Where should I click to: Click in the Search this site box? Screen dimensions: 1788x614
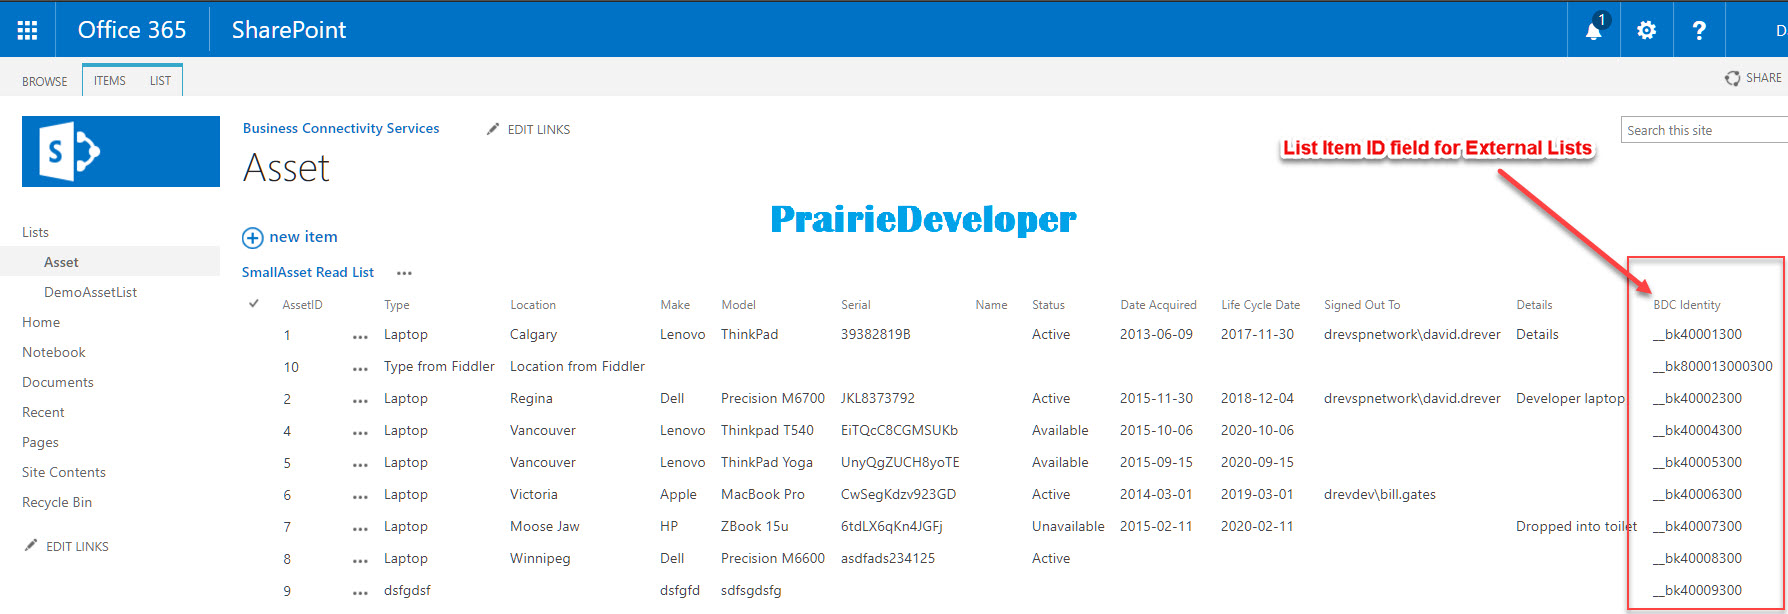click(1704, 130)
